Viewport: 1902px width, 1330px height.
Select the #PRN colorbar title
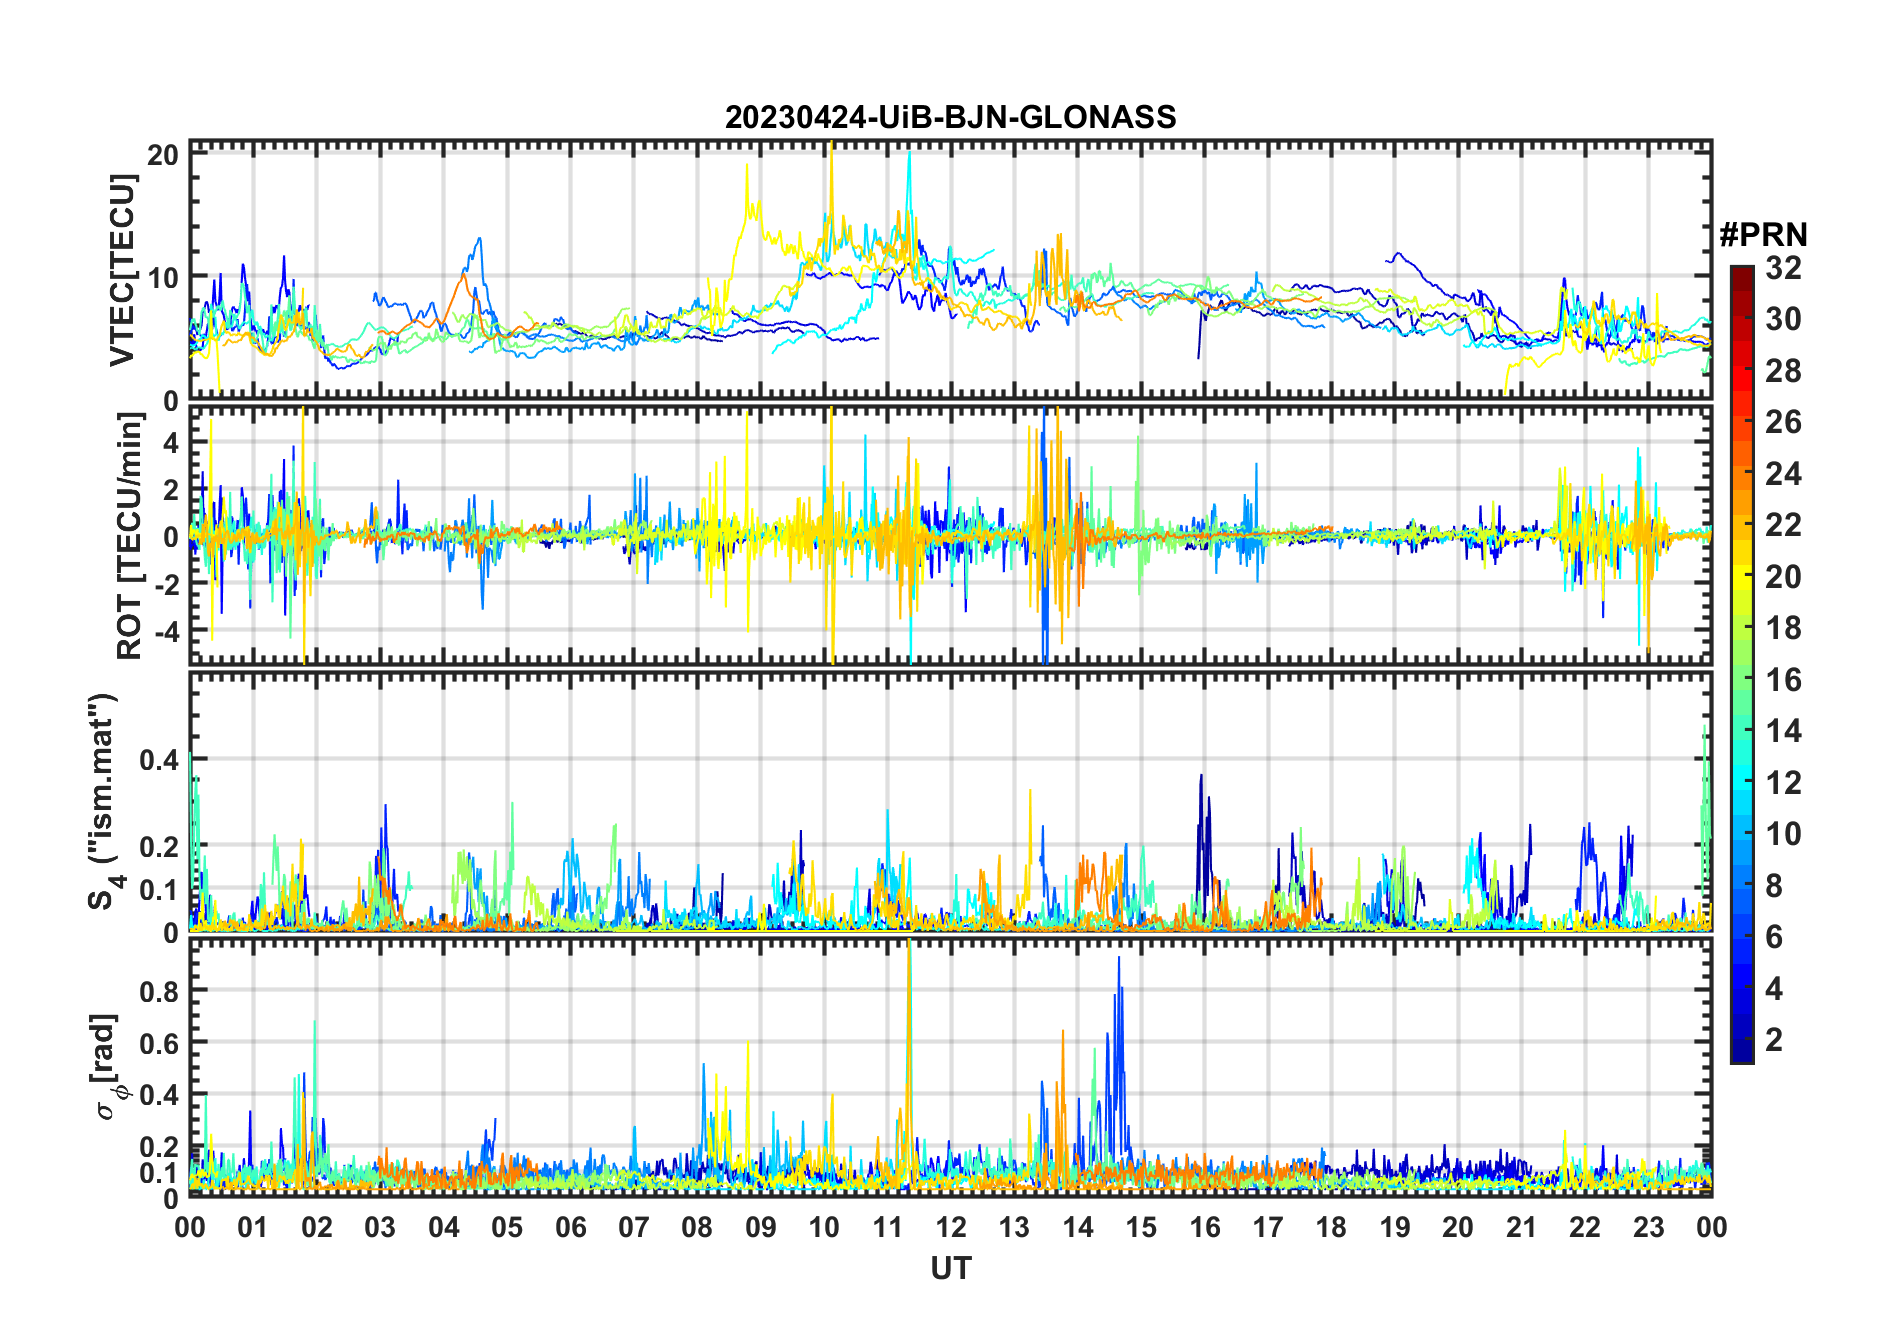(x=1763, y=235)
